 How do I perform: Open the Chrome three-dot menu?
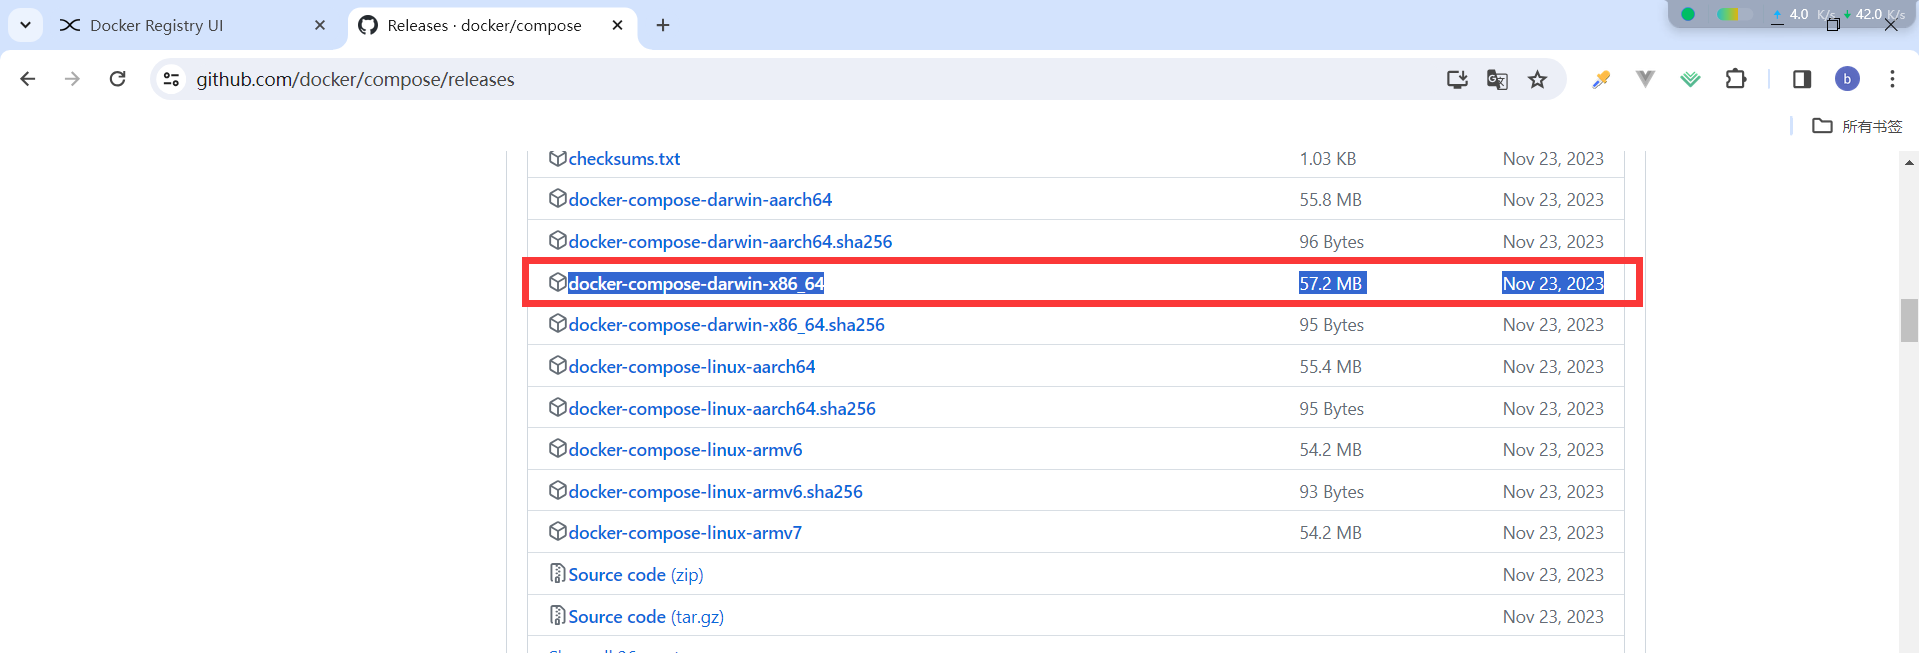1892,79
